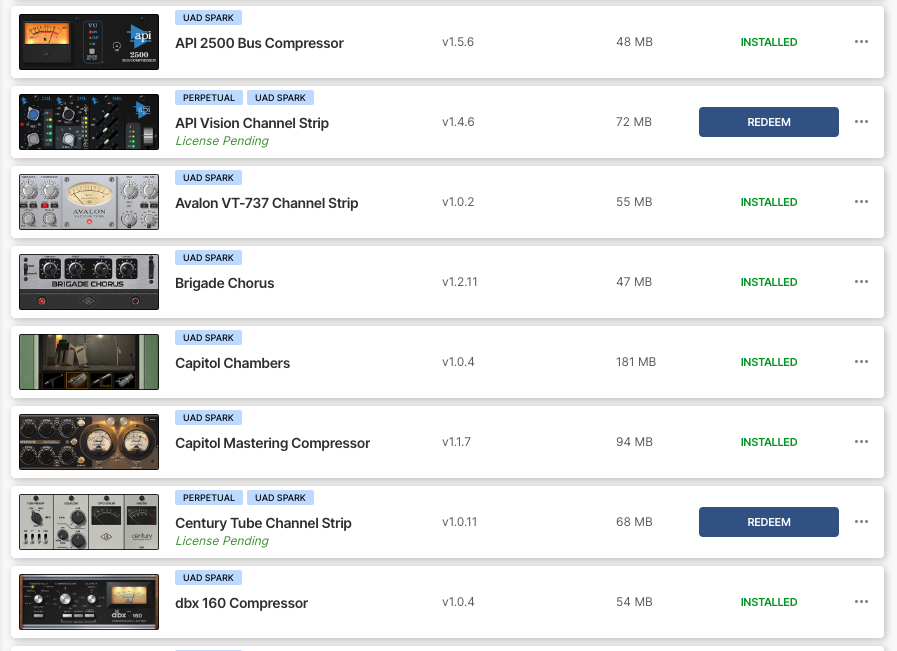The width and height of the screenshot is (897, 651).
Task: Click the Brigade Chorus plugin thumbnail
Action: point(89,282)
